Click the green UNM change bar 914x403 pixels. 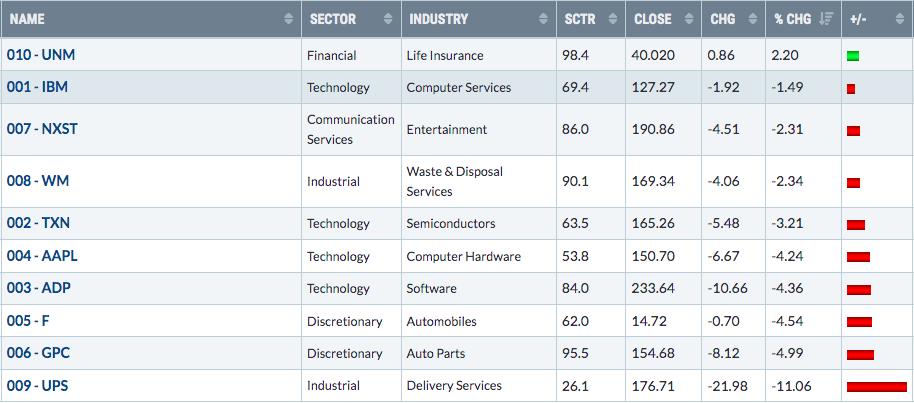pos(853,56)
